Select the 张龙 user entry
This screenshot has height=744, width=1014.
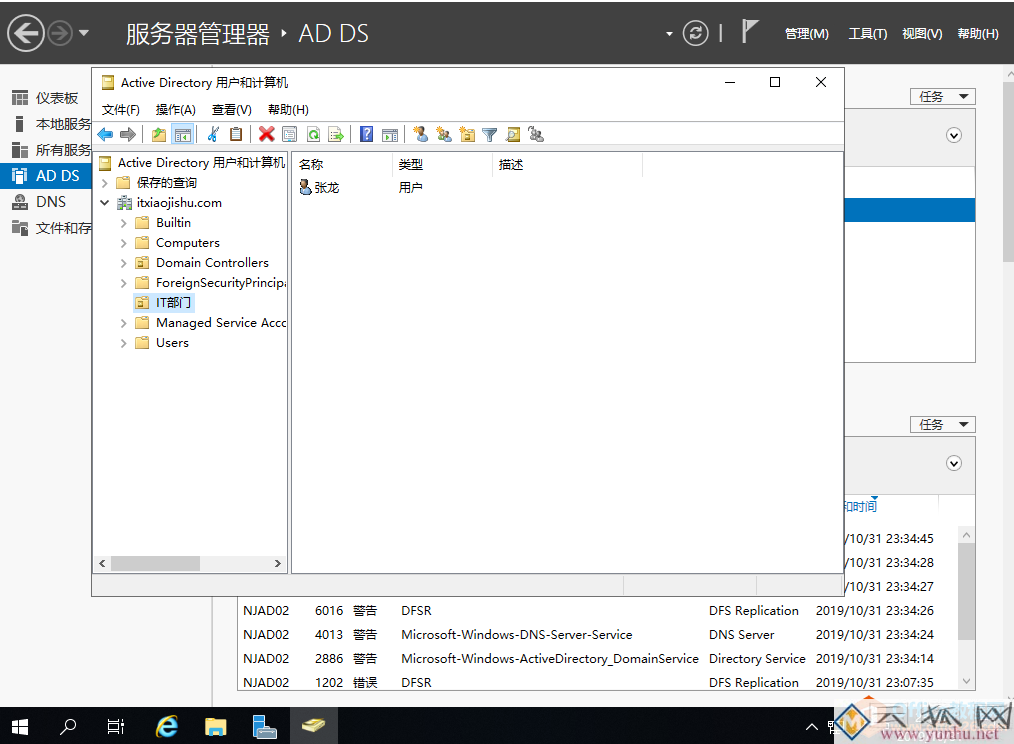pyautogui.click(x=326, y=187)
